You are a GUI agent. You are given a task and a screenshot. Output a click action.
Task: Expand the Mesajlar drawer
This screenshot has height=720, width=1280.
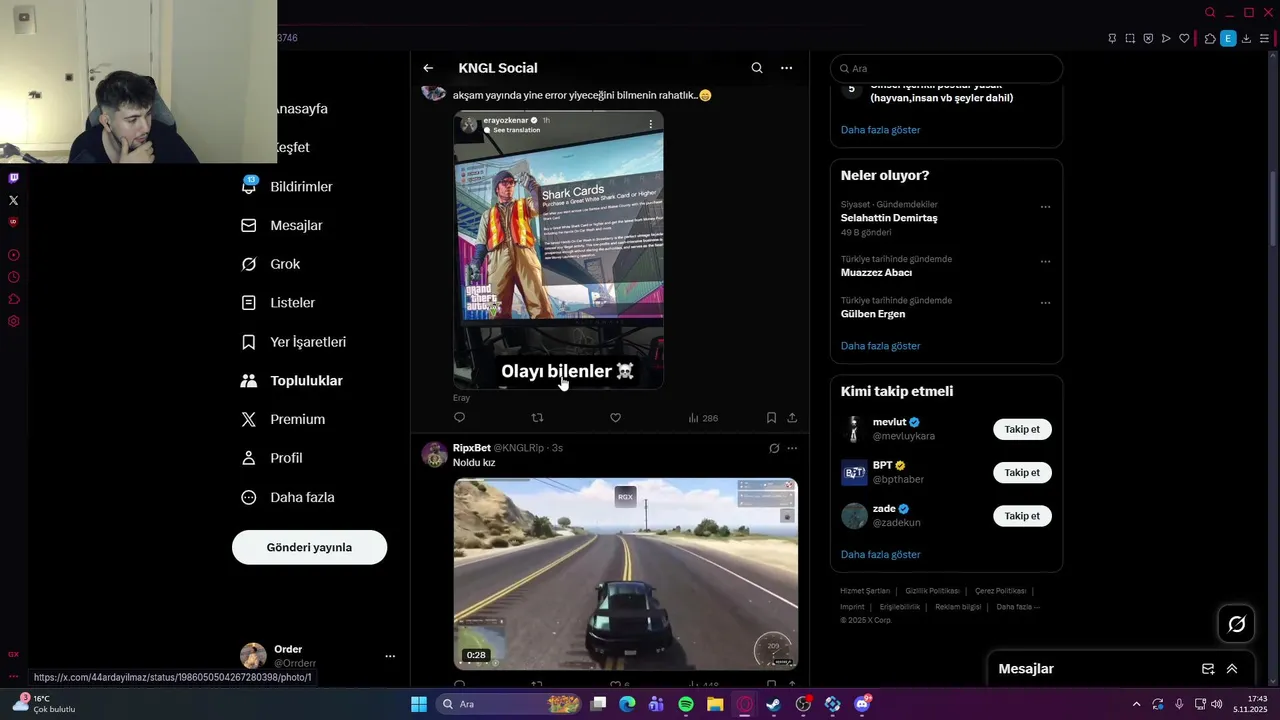pos(1232,669)
